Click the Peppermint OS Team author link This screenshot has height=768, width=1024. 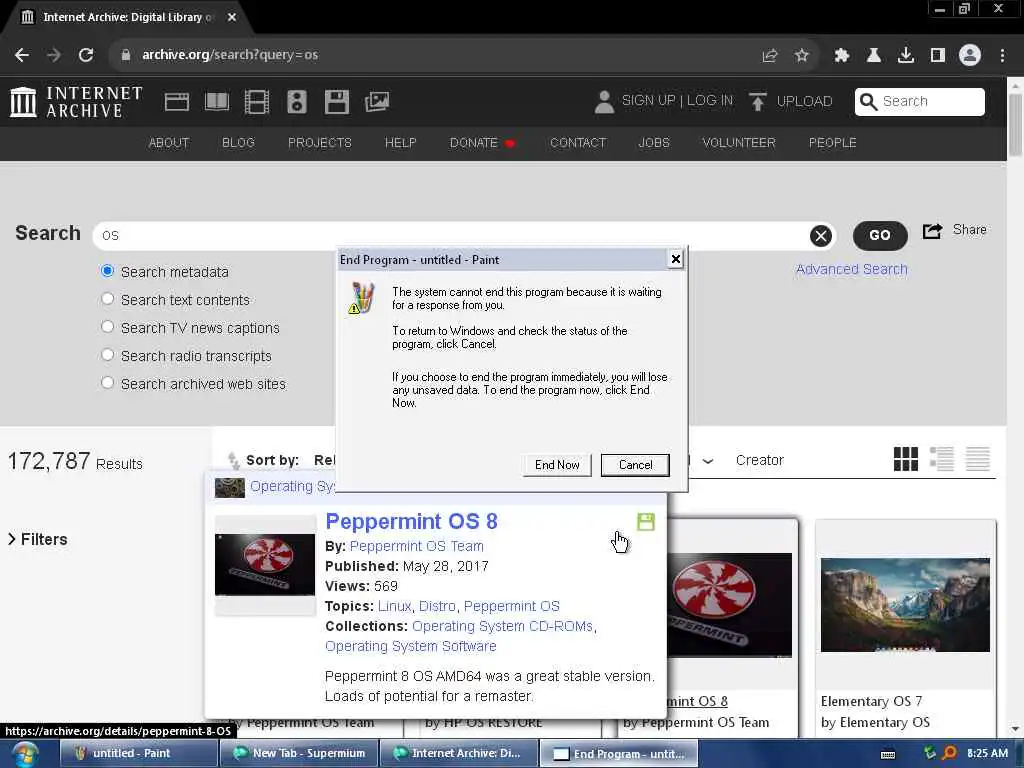pos(417,546)
